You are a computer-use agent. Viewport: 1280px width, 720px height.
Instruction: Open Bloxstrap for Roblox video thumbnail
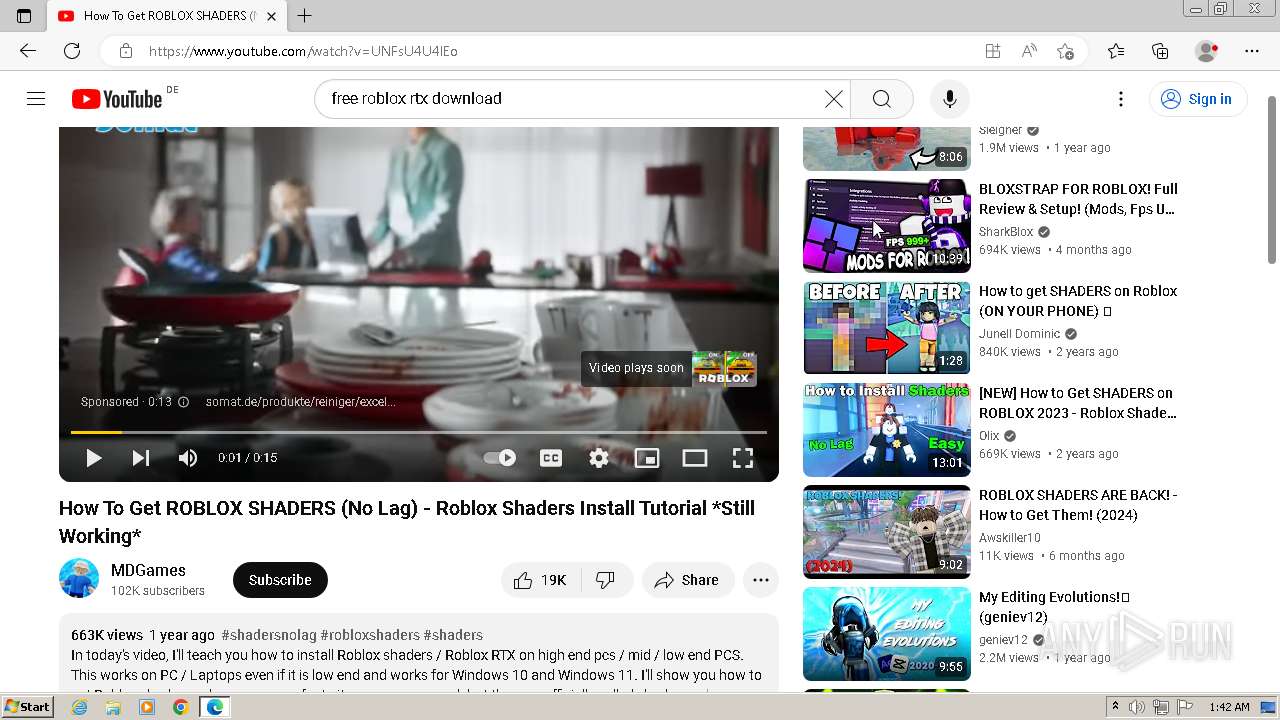coord(887,226)
